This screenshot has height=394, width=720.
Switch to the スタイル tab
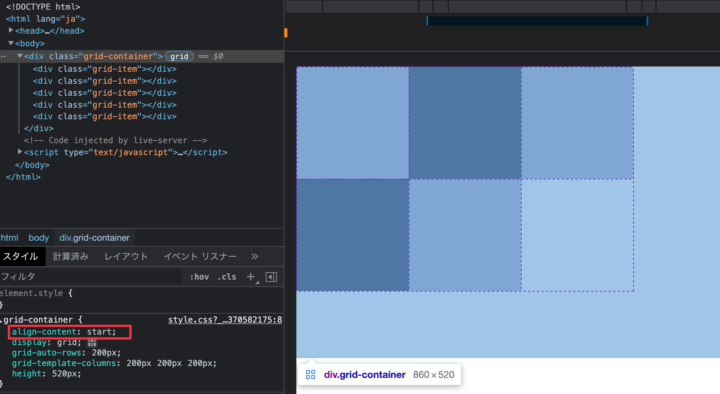point(21,256)
